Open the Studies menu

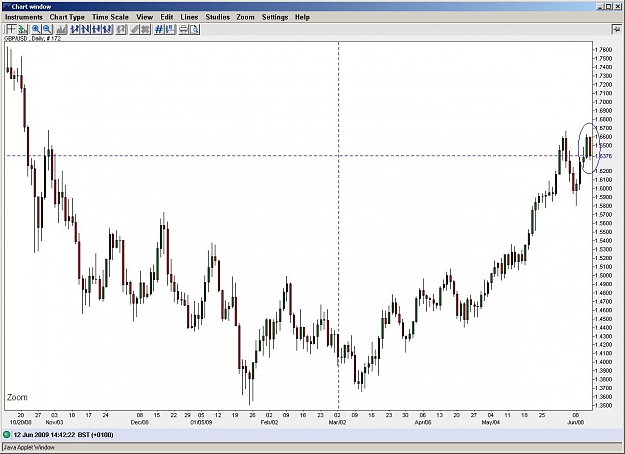tap(218, 17)
